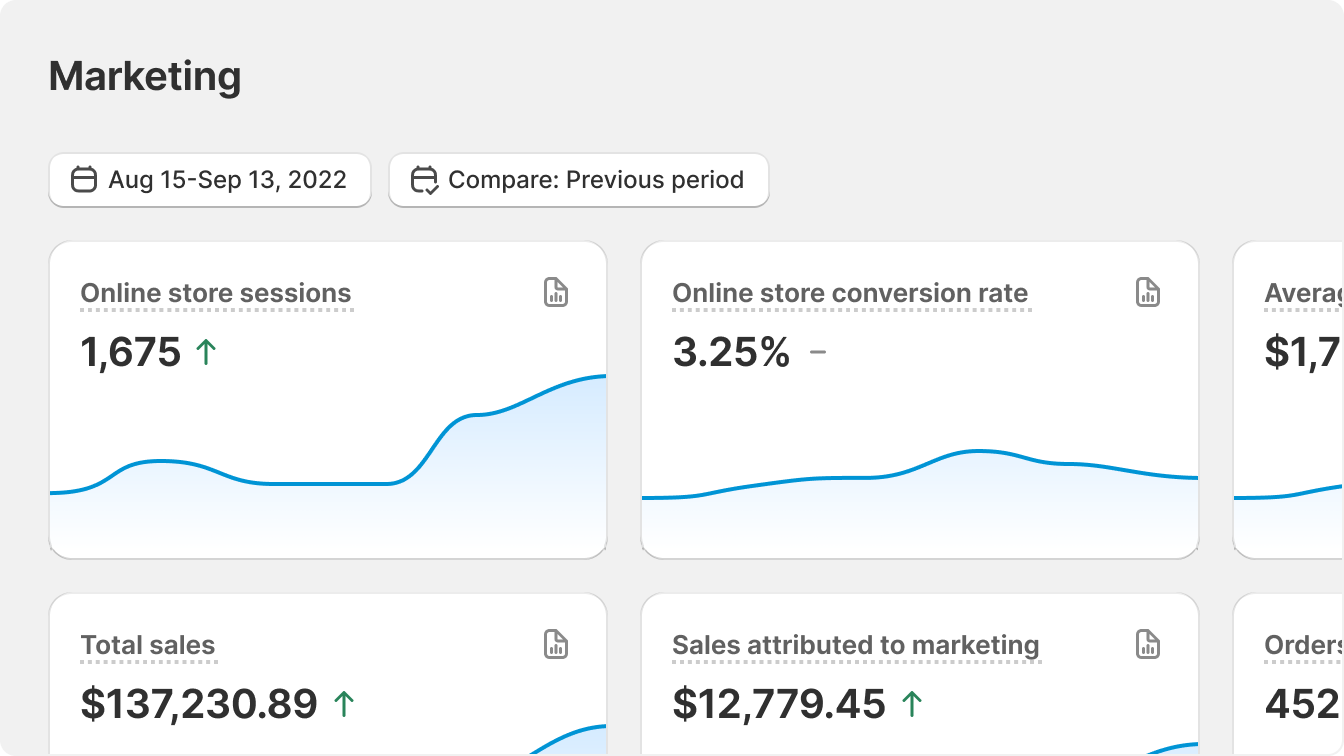Open report icon on Total sales card

556,644
